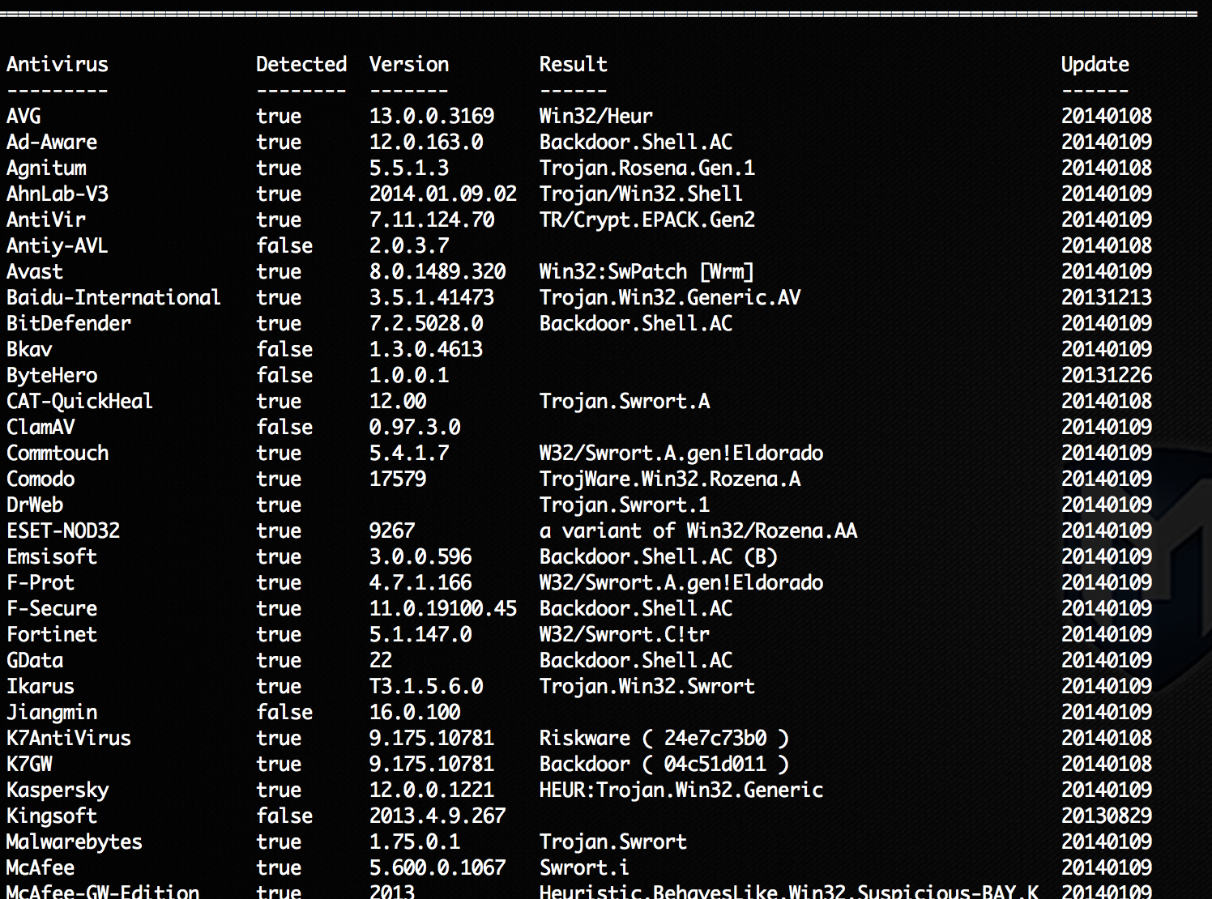This screenshot has height=899, width=1212.
Task: Click the Result column header
Action: pos(573,64)
